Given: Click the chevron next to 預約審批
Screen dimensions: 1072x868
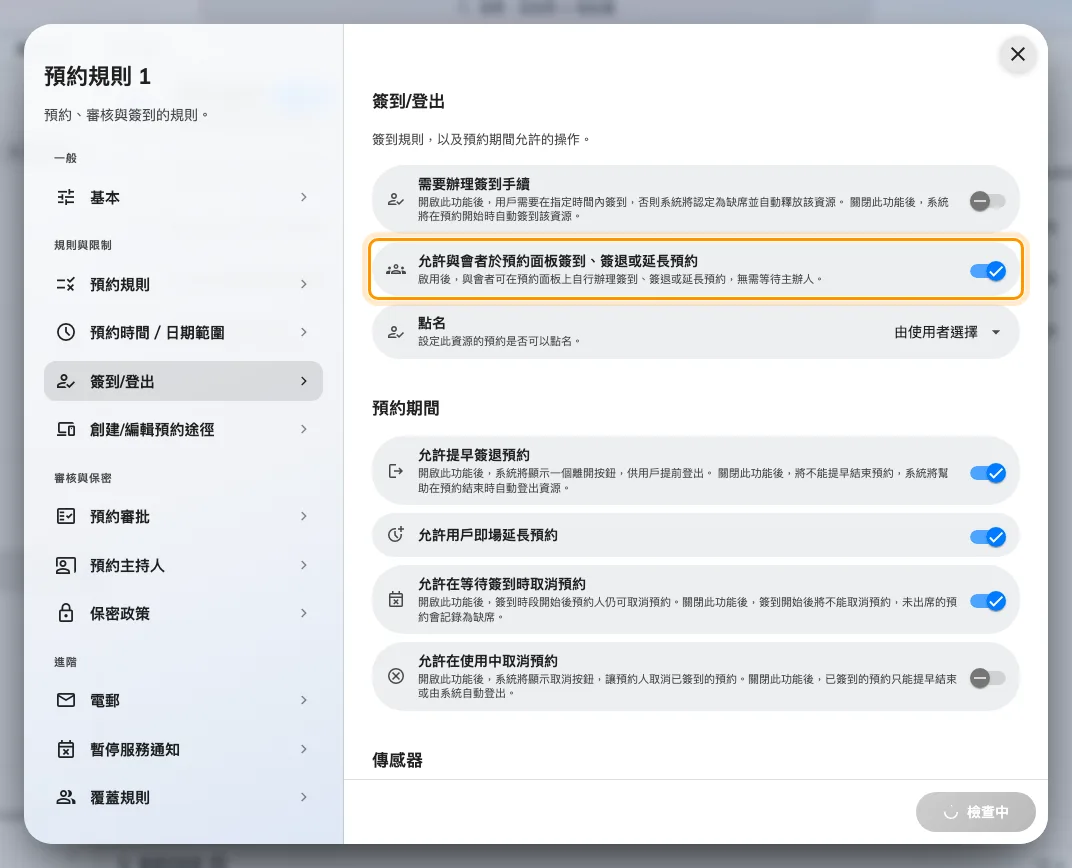Looking at the screenshot, I should 304,516.
